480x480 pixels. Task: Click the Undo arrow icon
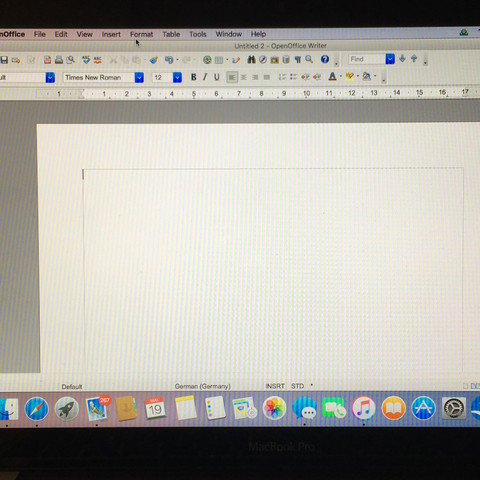tap(169, 60)
